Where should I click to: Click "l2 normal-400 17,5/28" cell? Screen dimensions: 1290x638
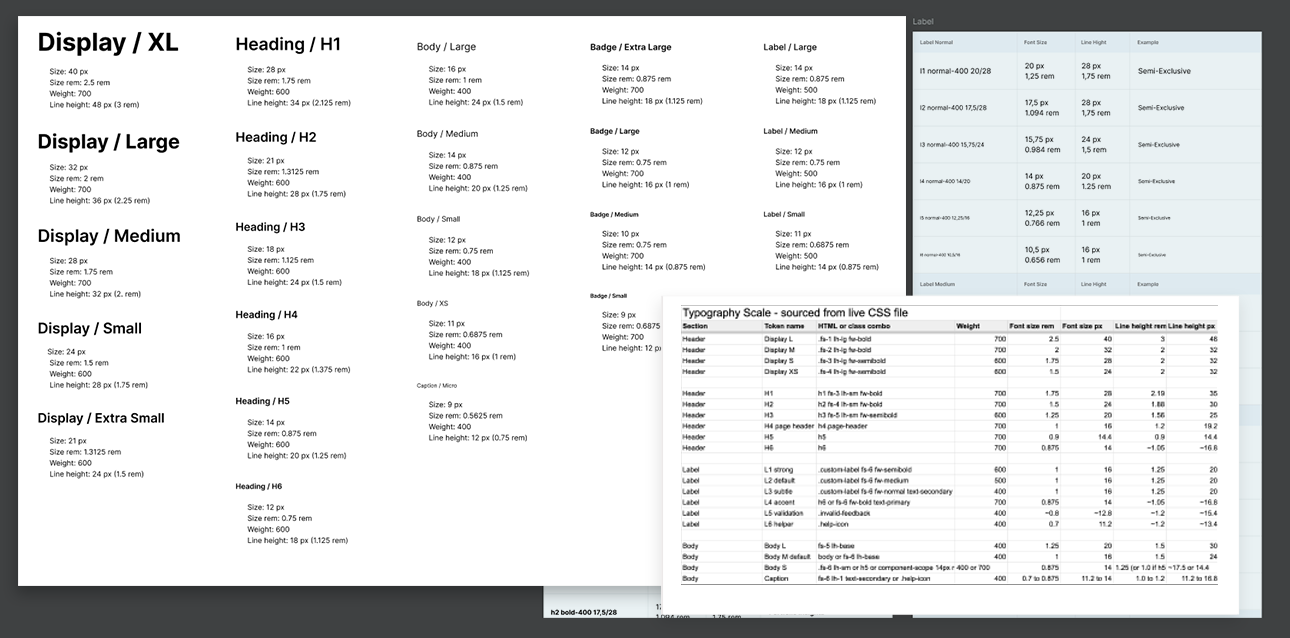tap(951, 108)
